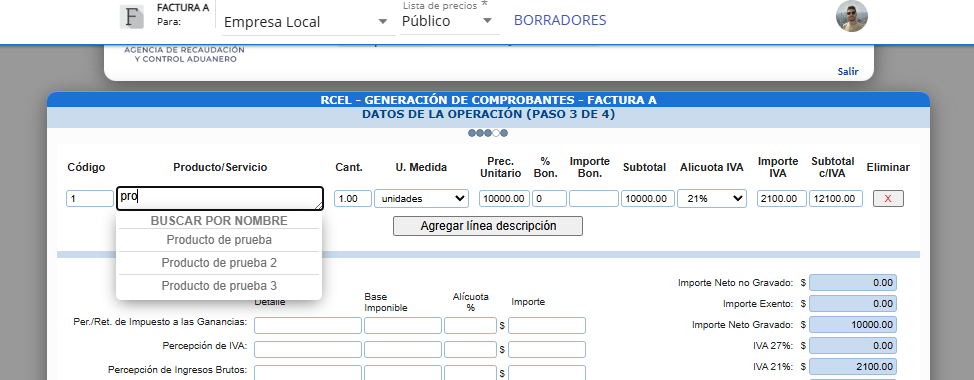Select suggestion Producto de prueba 3
The height and width of the screenshot is (380, 974).
(219, 286)
